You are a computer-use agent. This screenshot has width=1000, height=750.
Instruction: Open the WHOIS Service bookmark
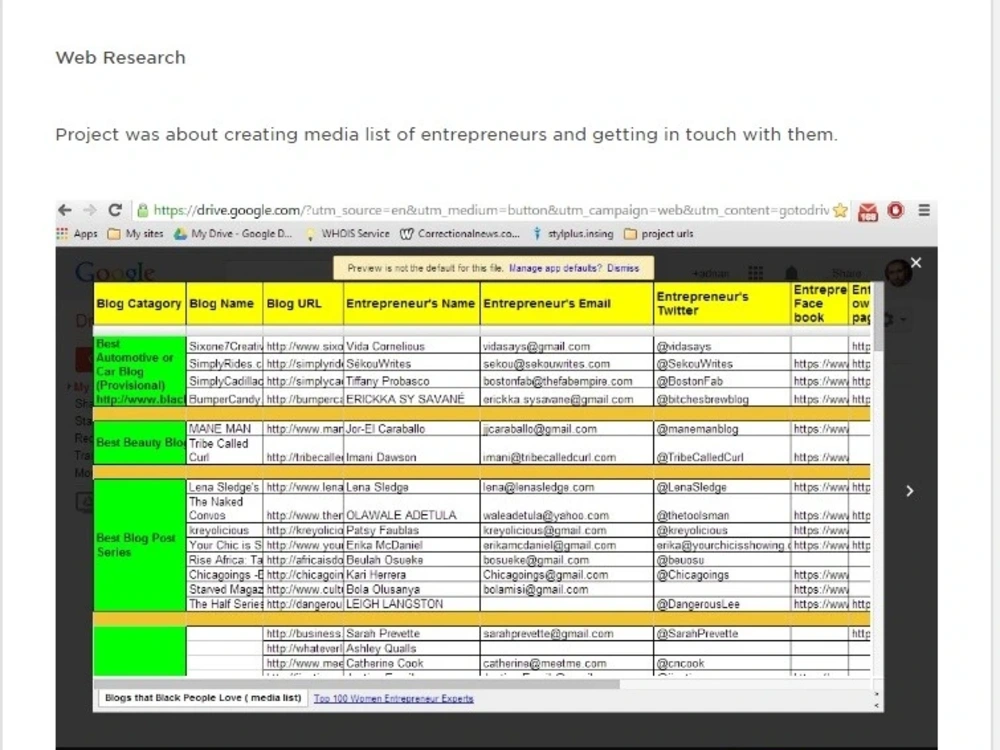pyautogui.click(x=347, y=233)
